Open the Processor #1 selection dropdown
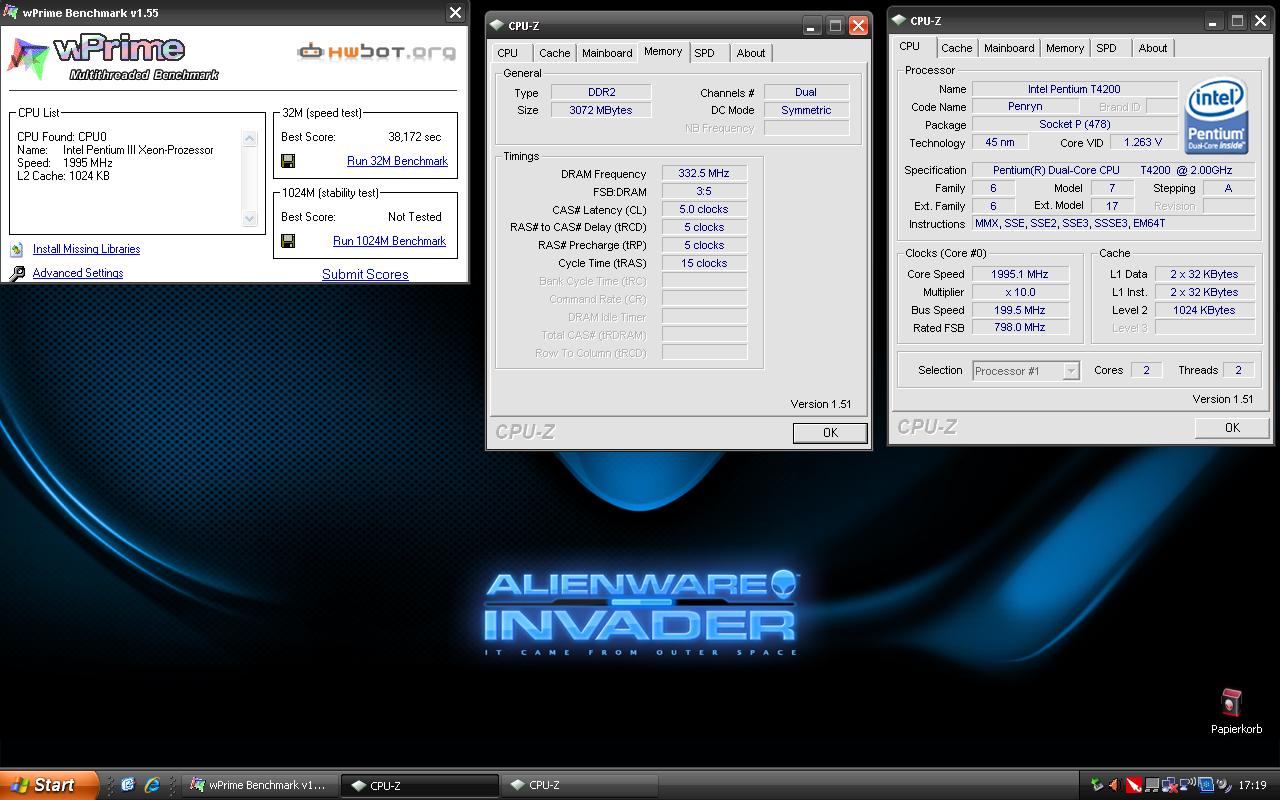Screen dimensions: 1280x800 tap(1071, 370)
